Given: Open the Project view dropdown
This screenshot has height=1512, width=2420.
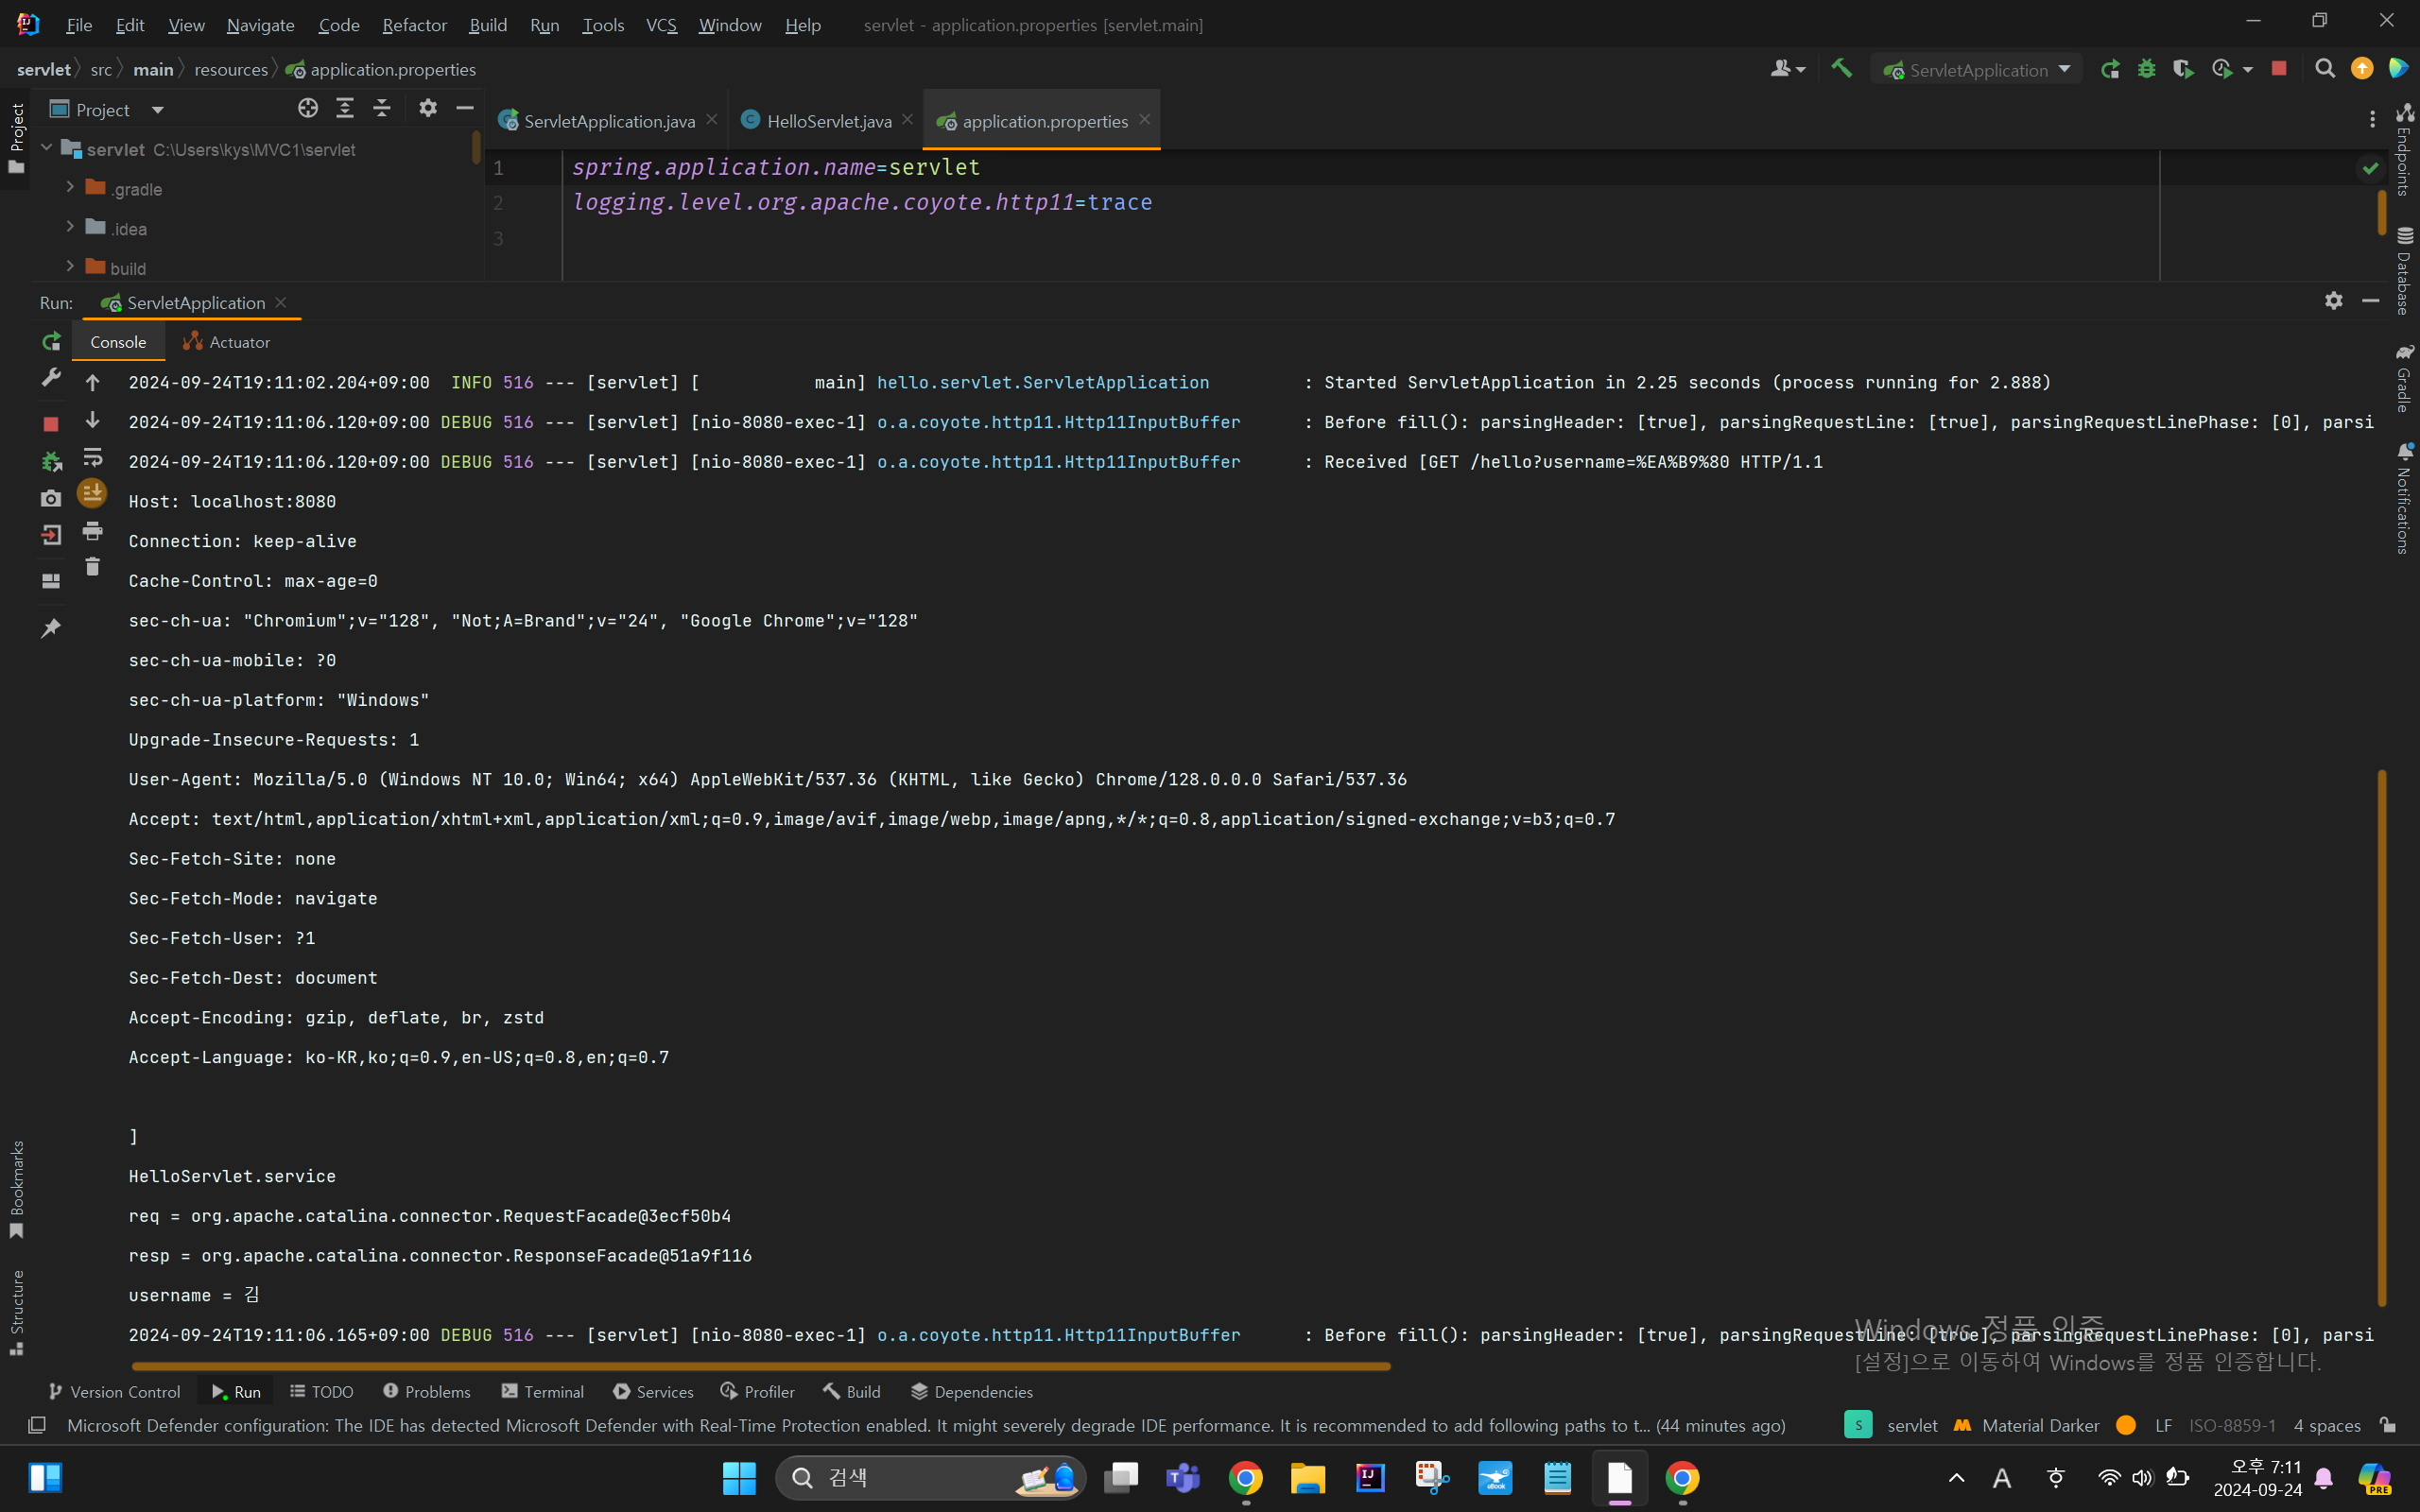Looking at the screenshot, I should (157, 110).
